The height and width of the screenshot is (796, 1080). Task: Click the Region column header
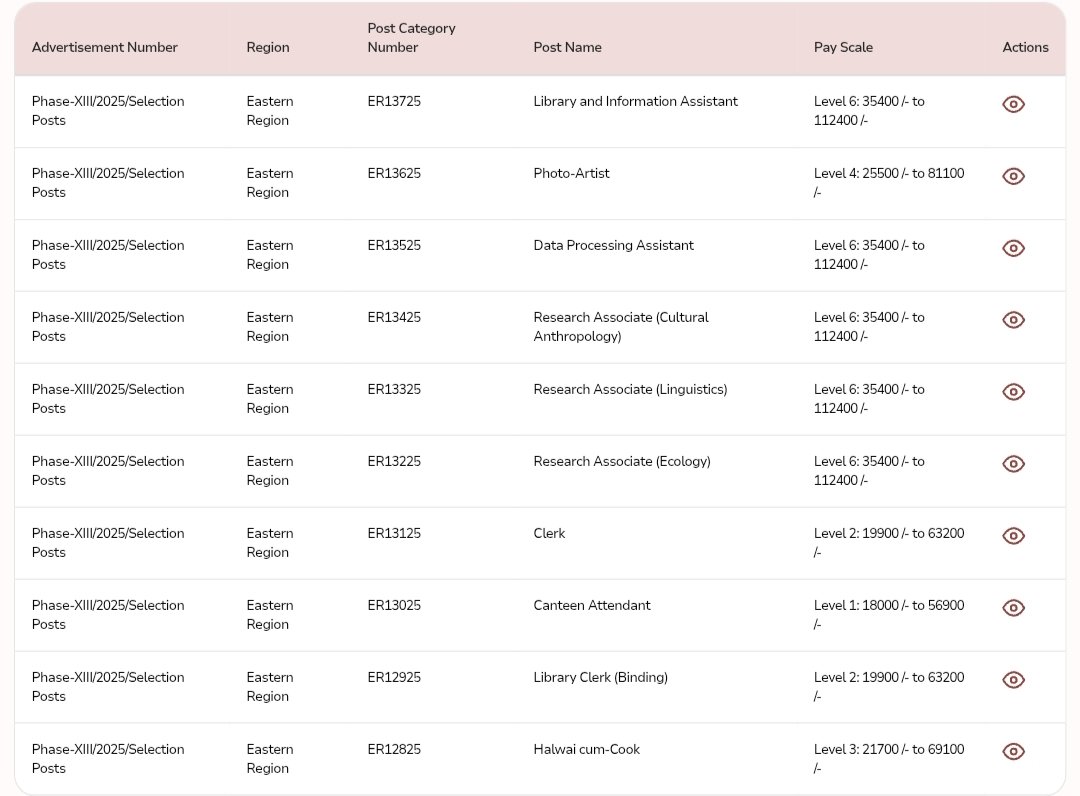point(267,47)
